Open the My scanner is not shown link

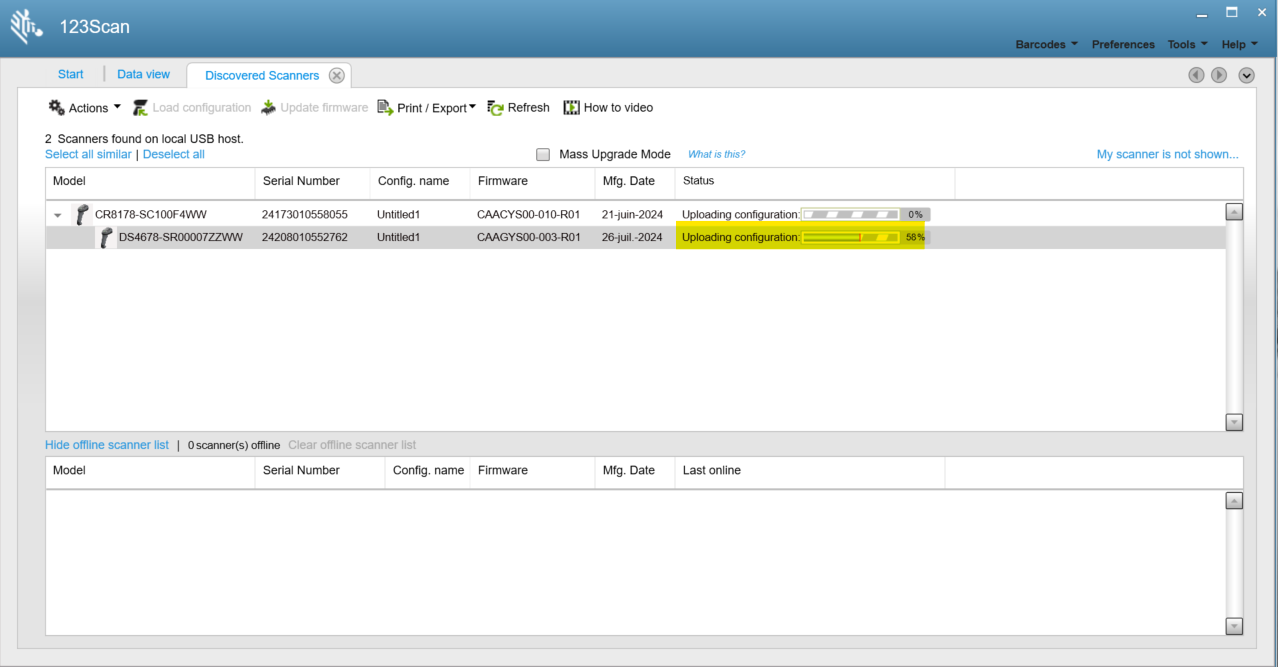(1167, 154)
